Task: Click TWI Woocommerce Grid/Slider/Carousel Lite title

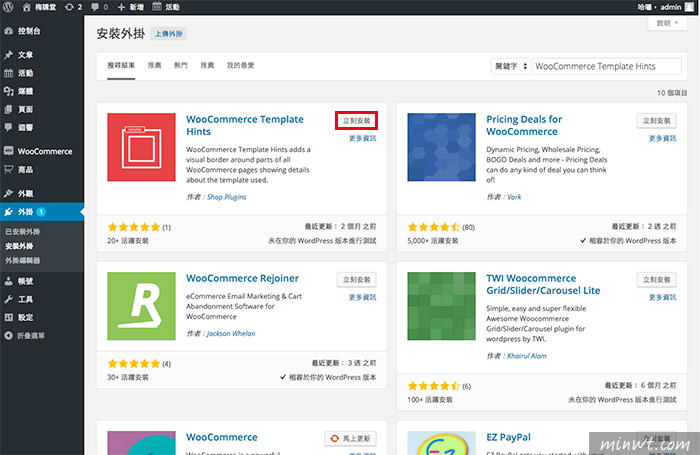Action: pyautogui.click(x=543, y=284)
